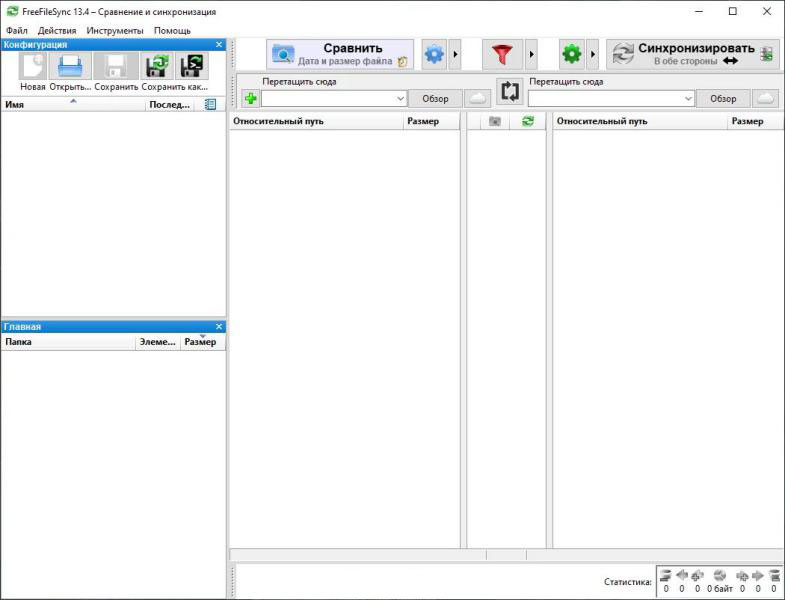Click create-right plus statistics icon

(x=742, y=575)
